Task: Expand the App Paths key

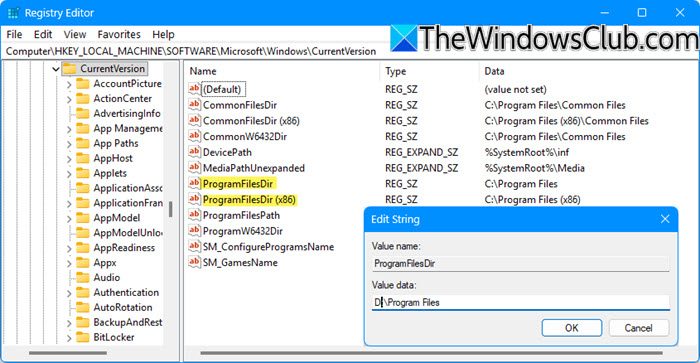Action: click(x=69, y=144)
